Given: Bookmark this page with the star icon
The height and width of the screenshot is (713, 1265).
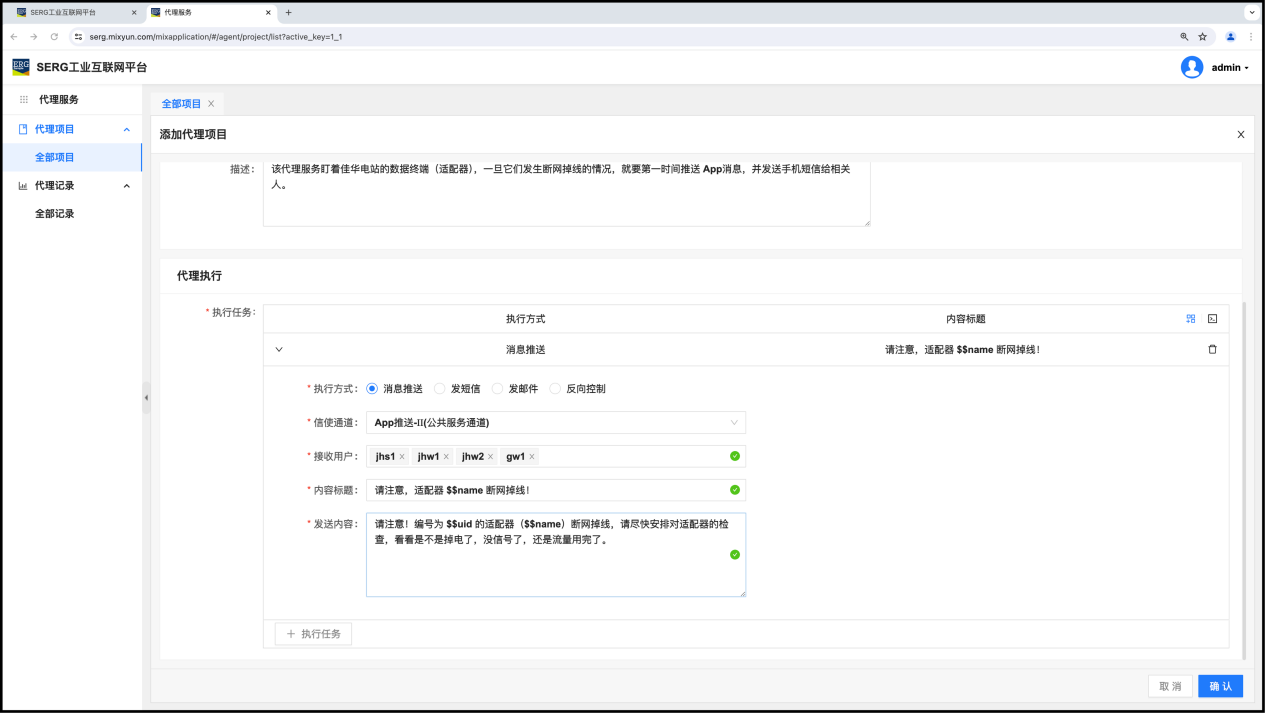Looking at the screenshot, I should tap(1203, 37).
